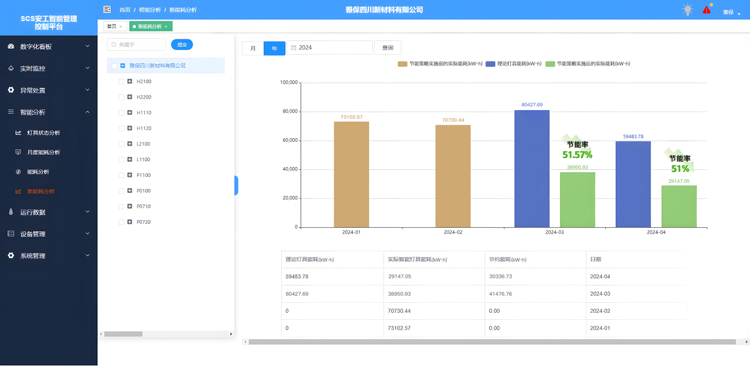Screen dimensions: 750x369
Task: Select the green 新能耗分析 page tab
Action: [x=151, y=26]
